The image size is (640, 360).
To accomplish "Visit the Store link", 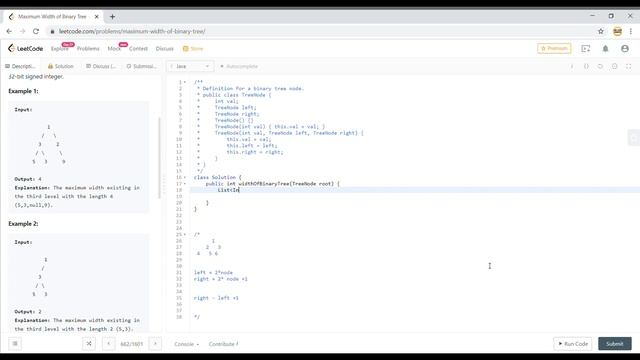I will [193, 49].
